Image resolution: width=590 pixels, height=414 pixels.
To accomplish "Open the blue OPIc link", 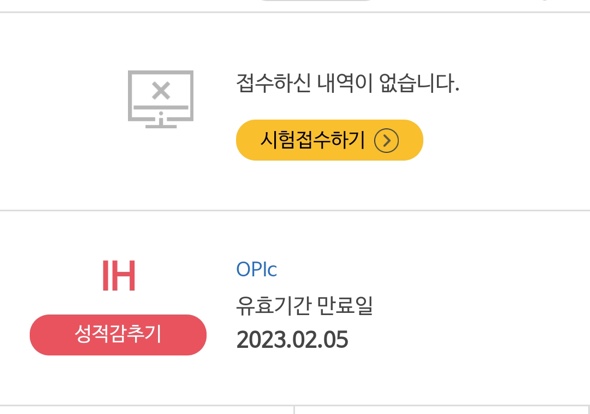I will (x=257, y=269).
